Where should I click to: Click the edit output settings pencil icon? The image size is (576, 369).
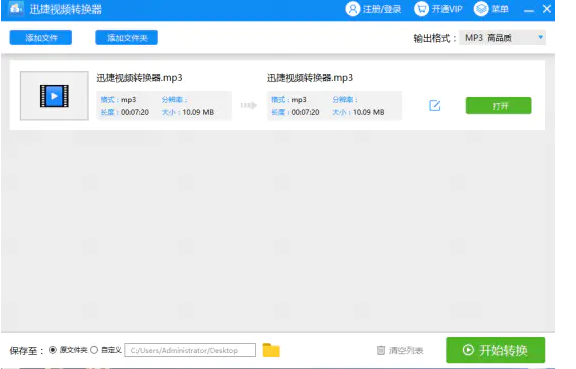[435, 105]
